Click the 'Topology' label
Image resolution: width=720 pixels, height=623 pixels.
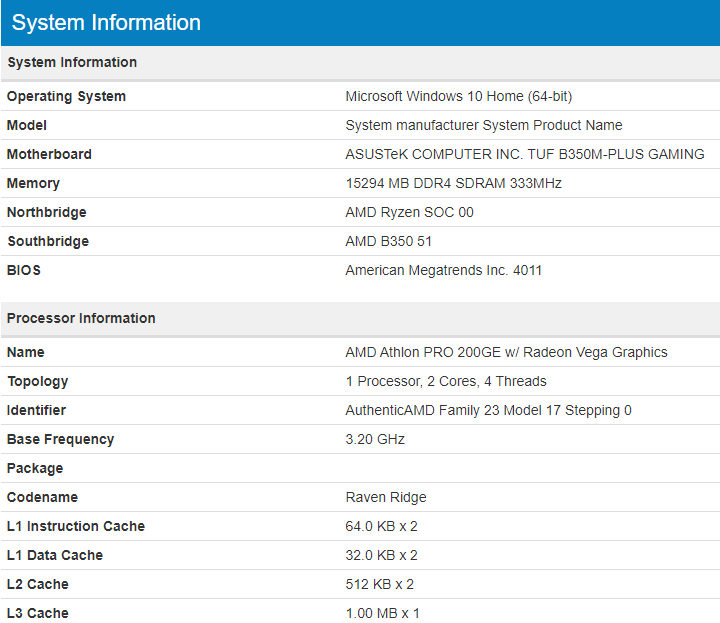(x=38, y=382)
